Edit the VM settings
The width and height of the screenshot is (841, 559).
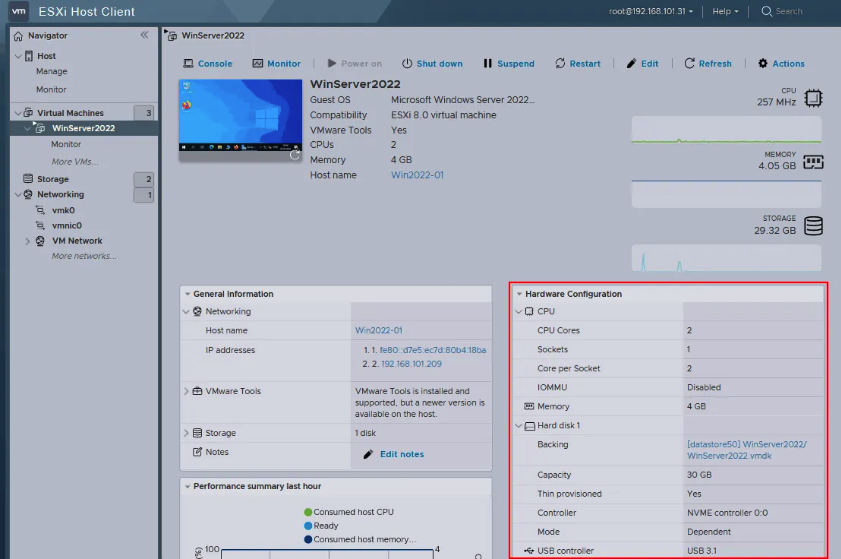click(643, 63)
